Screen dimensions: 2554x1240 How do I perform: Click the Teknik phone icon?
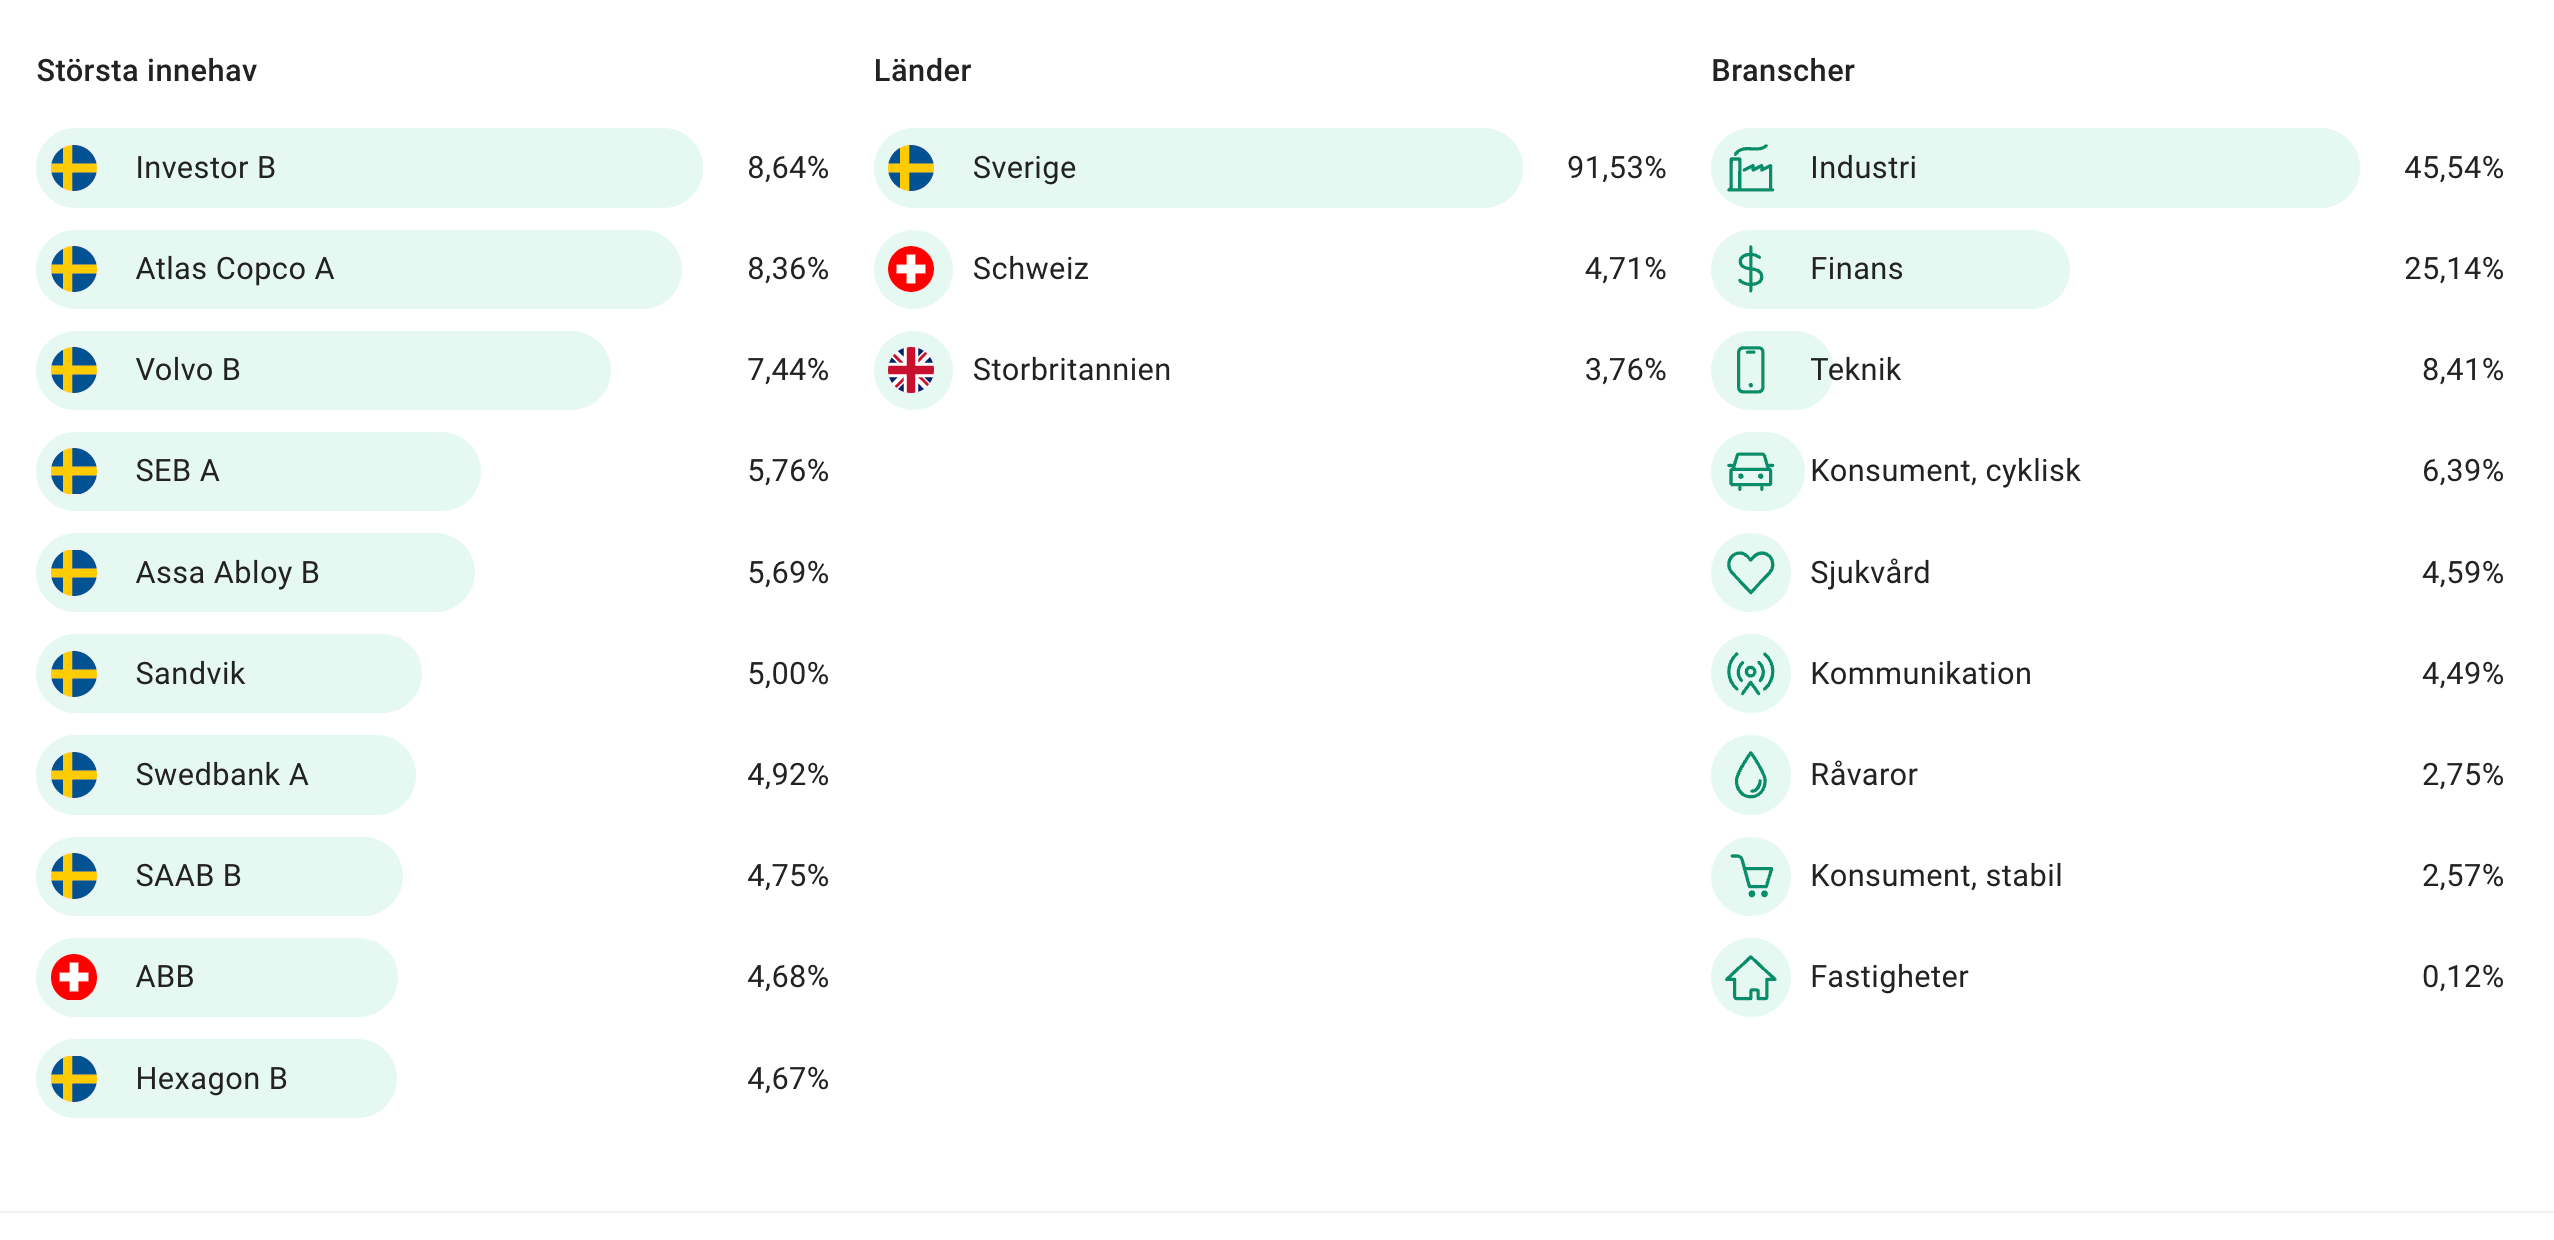1750,370
